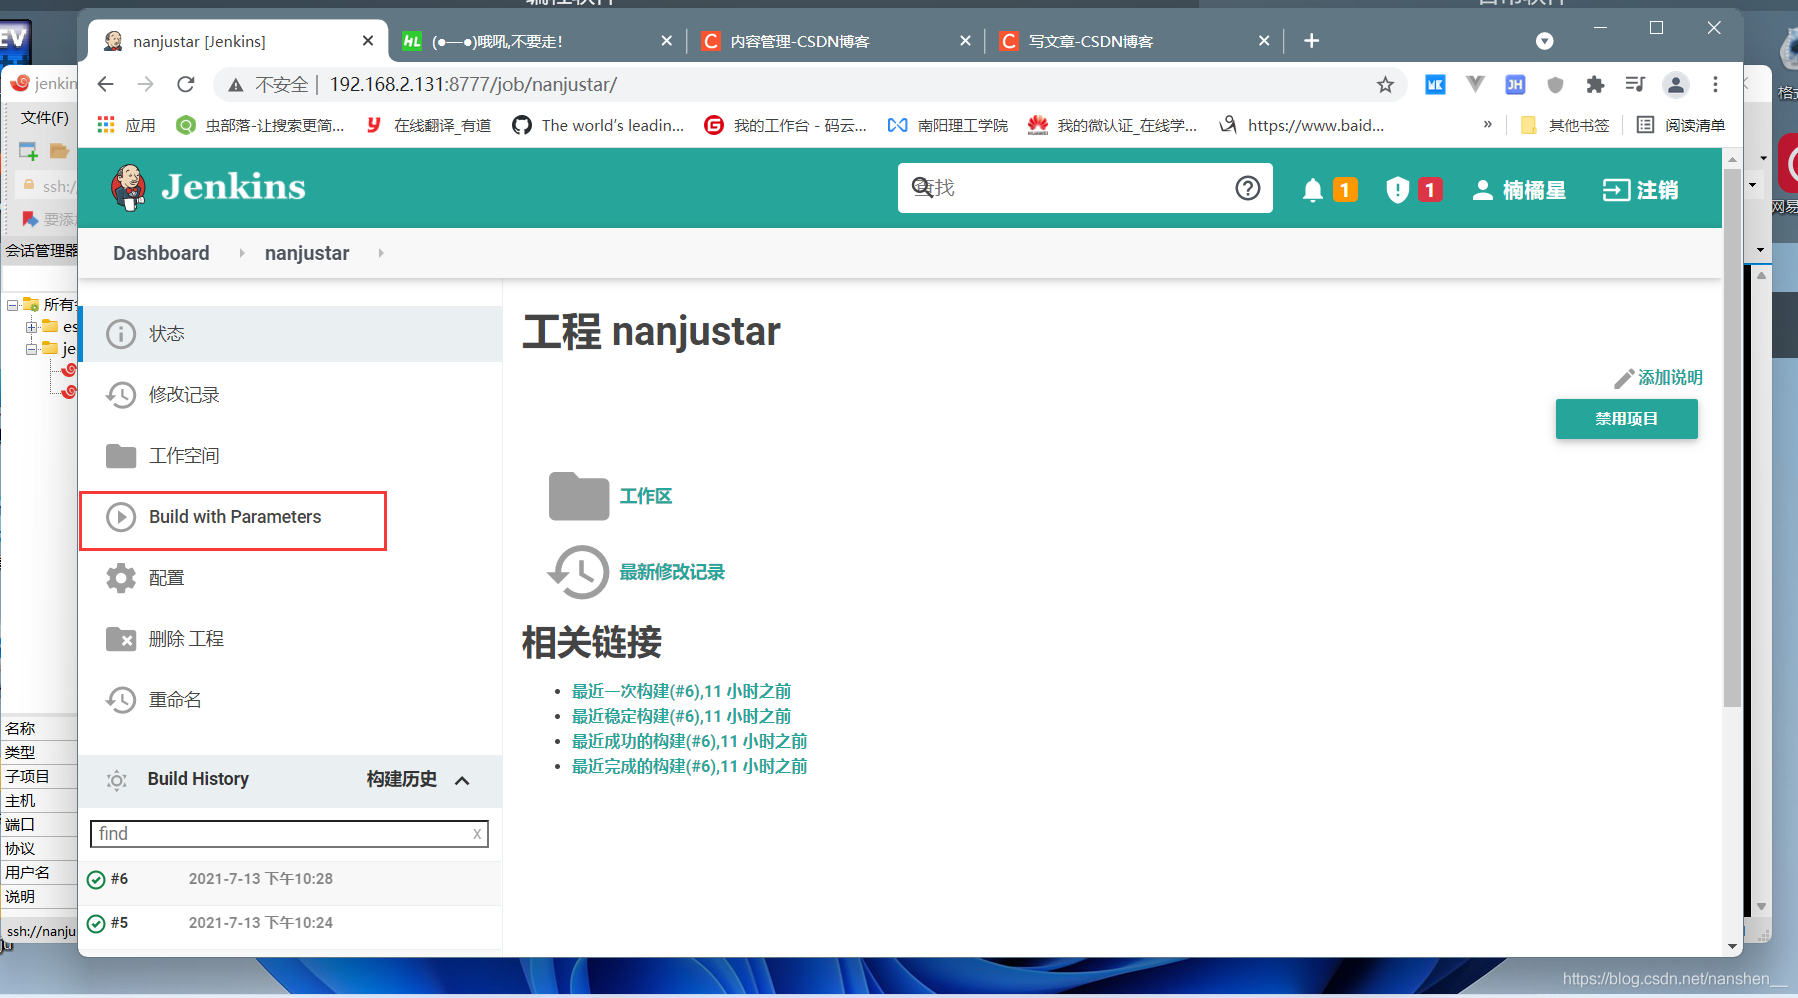1798x998 pixels.
Task: Open the 工作空间 folder icon
Action: 120,455
